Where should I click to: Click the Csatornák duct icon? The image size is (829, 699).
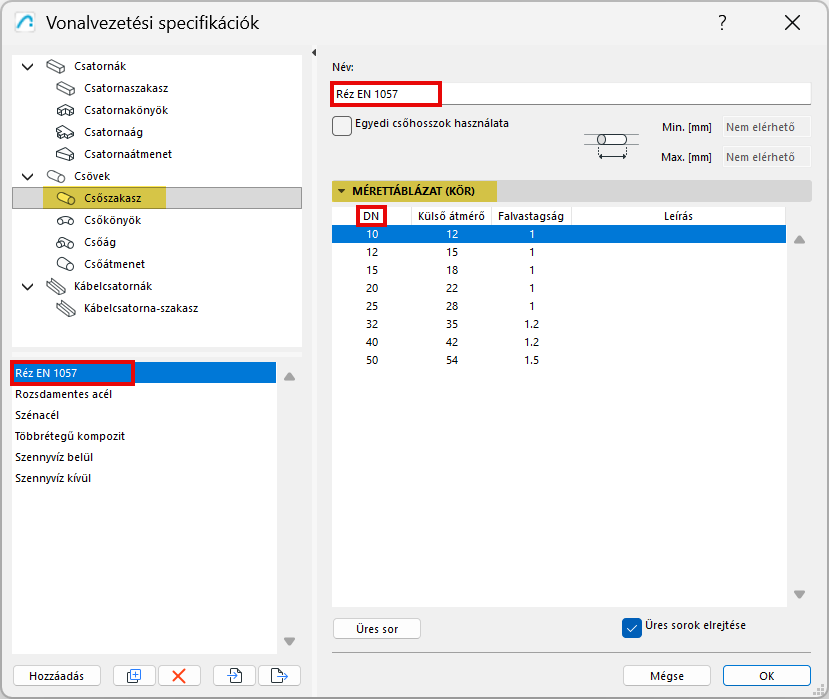56,66
